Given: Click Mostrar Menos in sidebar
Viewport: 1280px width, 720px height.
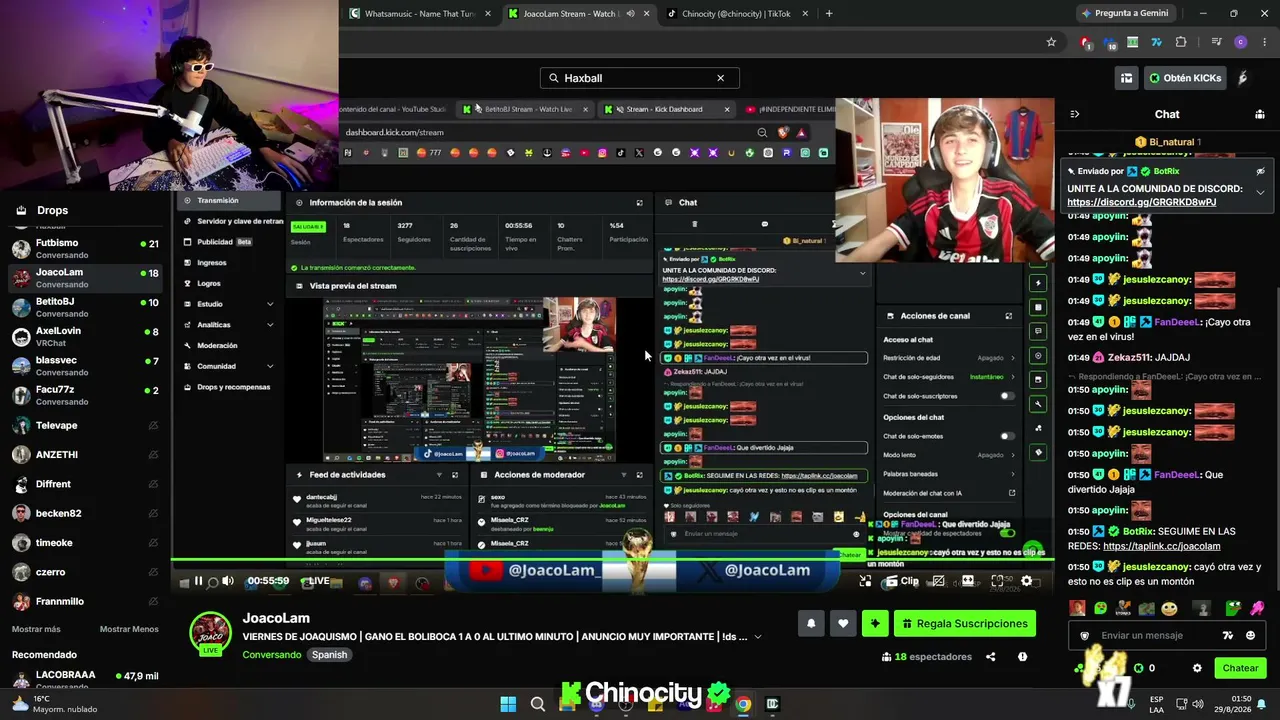Looking at the screenshot, I should (x=129, y=629).
